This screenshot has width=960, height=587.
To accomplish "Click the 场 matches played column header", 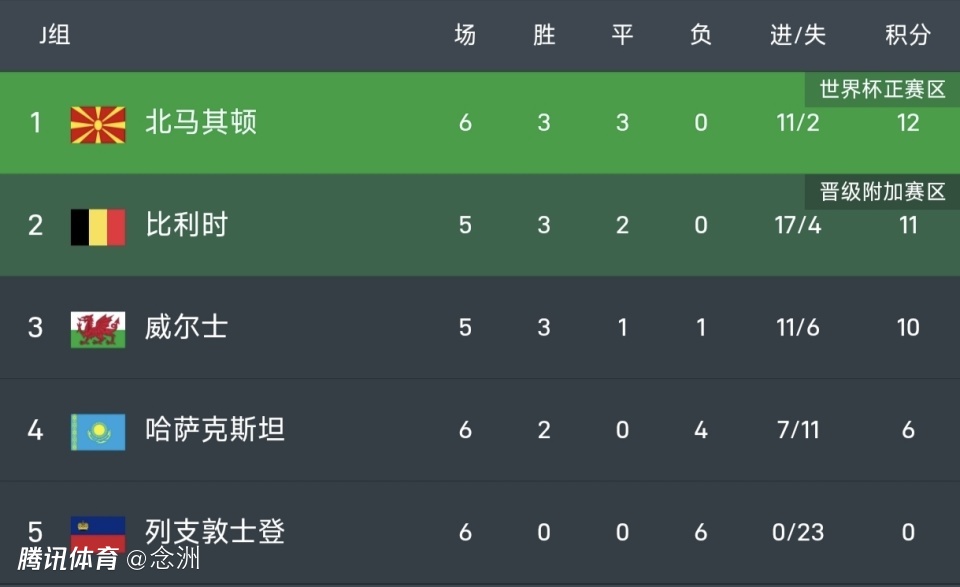I will point(465,36).
